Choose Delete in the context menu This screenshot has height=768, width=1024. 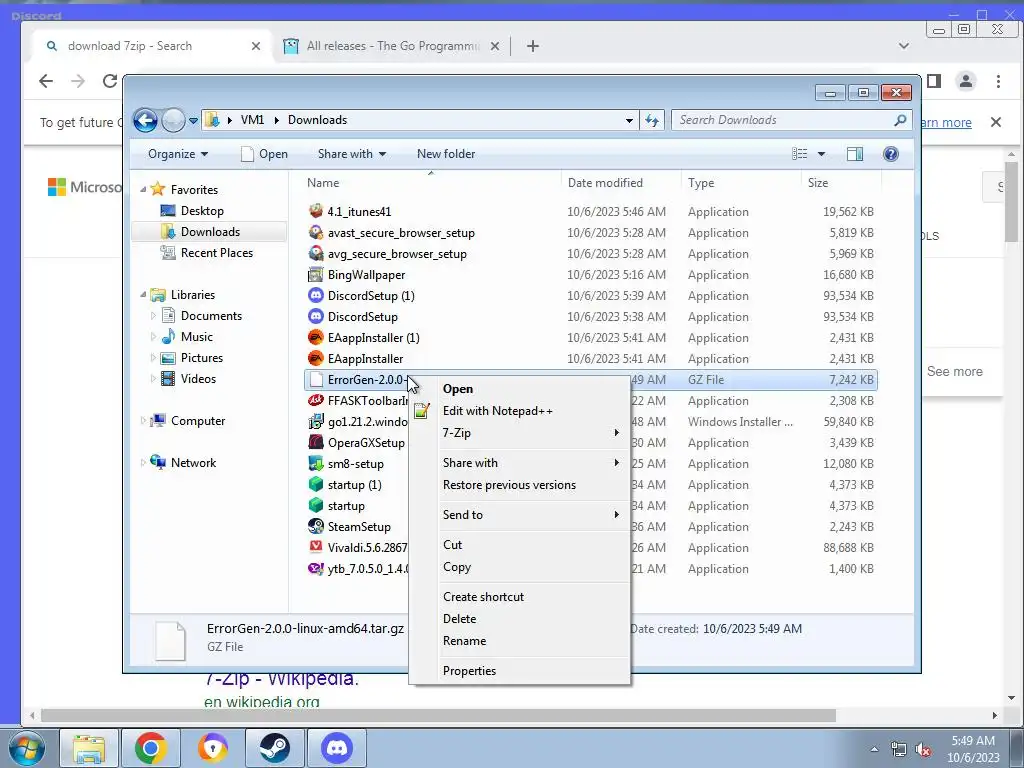pos(520,618)
